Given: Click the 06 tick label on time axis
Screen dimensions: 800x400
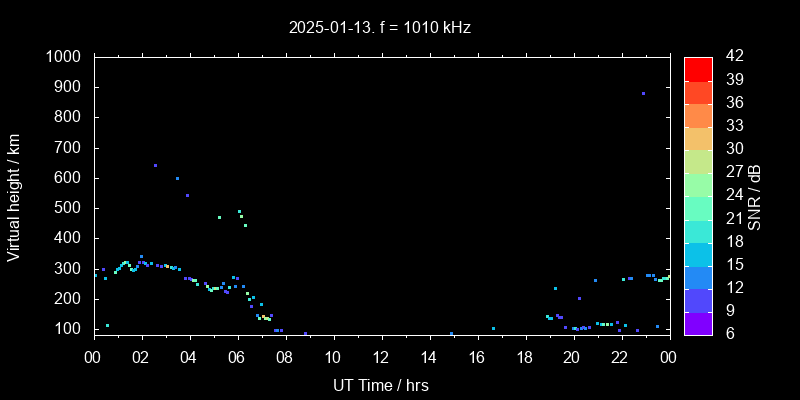Looking at the screenshot, I should pos(237,356).
